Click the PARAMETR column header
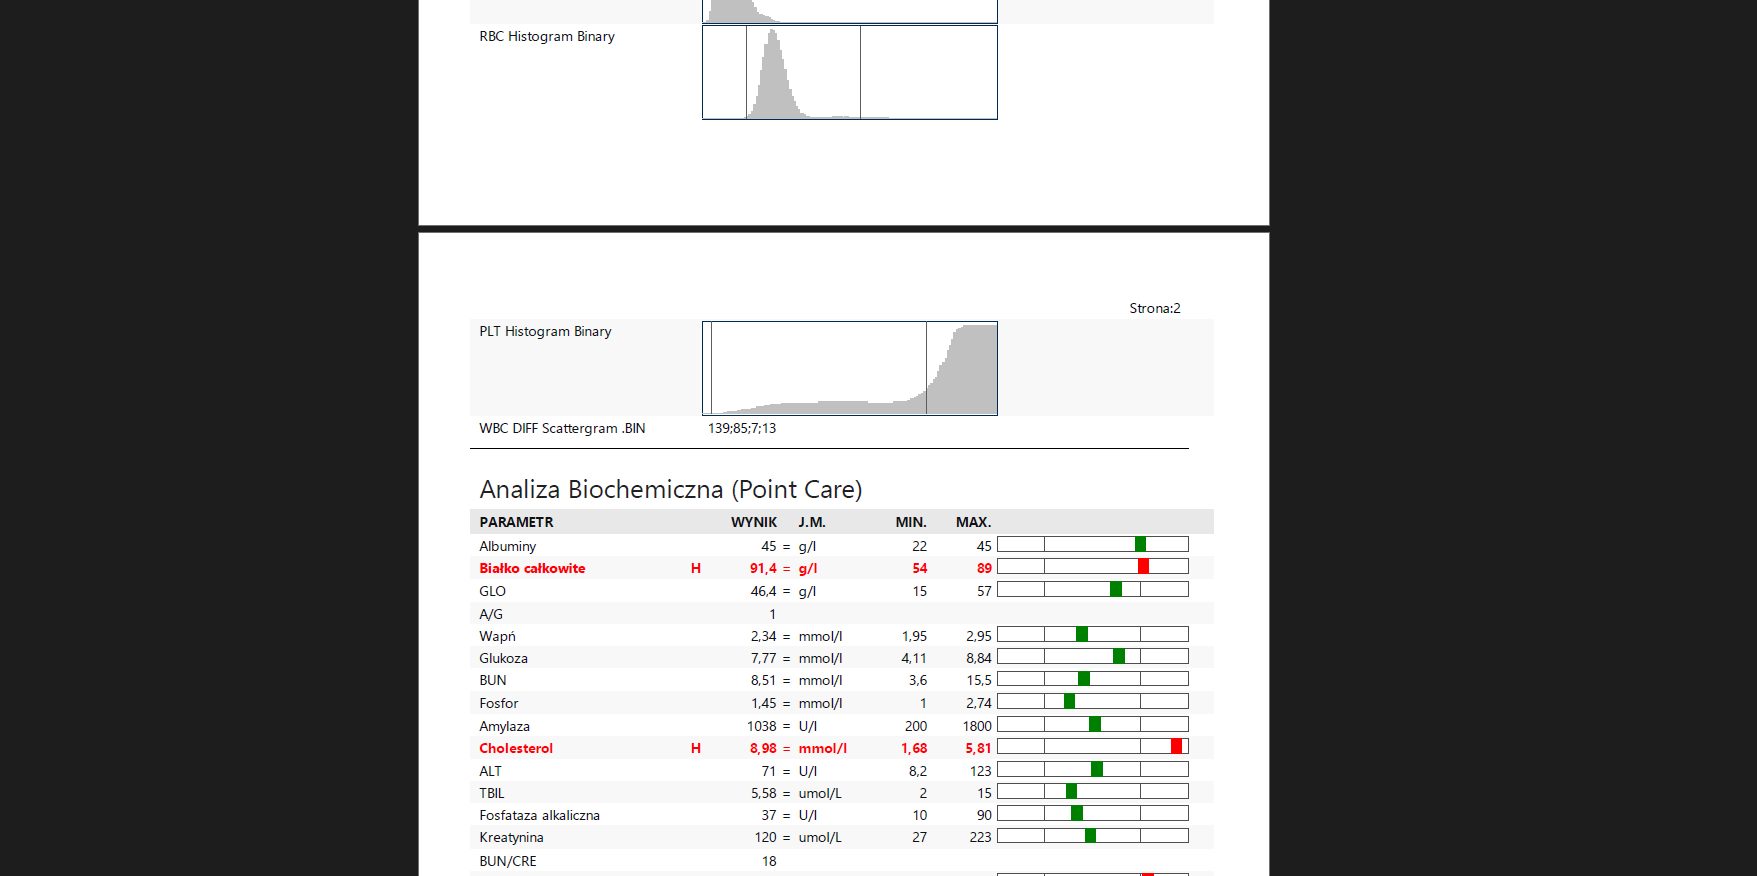The width and height of the screenshot is (1757, 876). coord(516,522)
